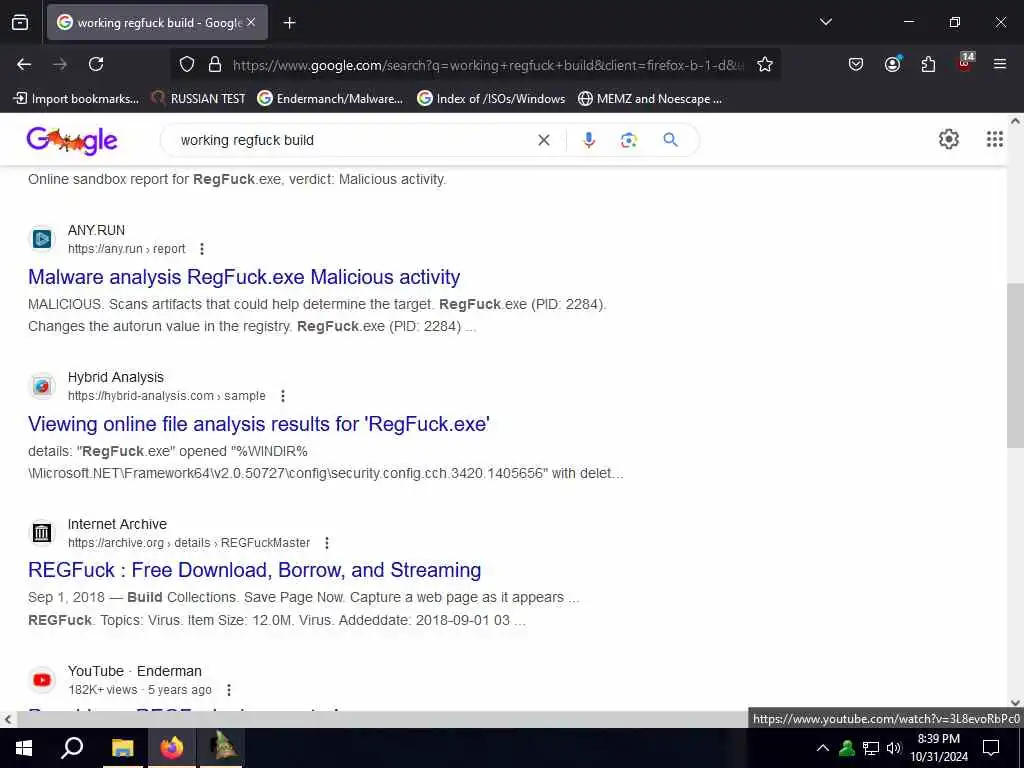Click the URL address field
1024x768 pixels.
[488, 65]
